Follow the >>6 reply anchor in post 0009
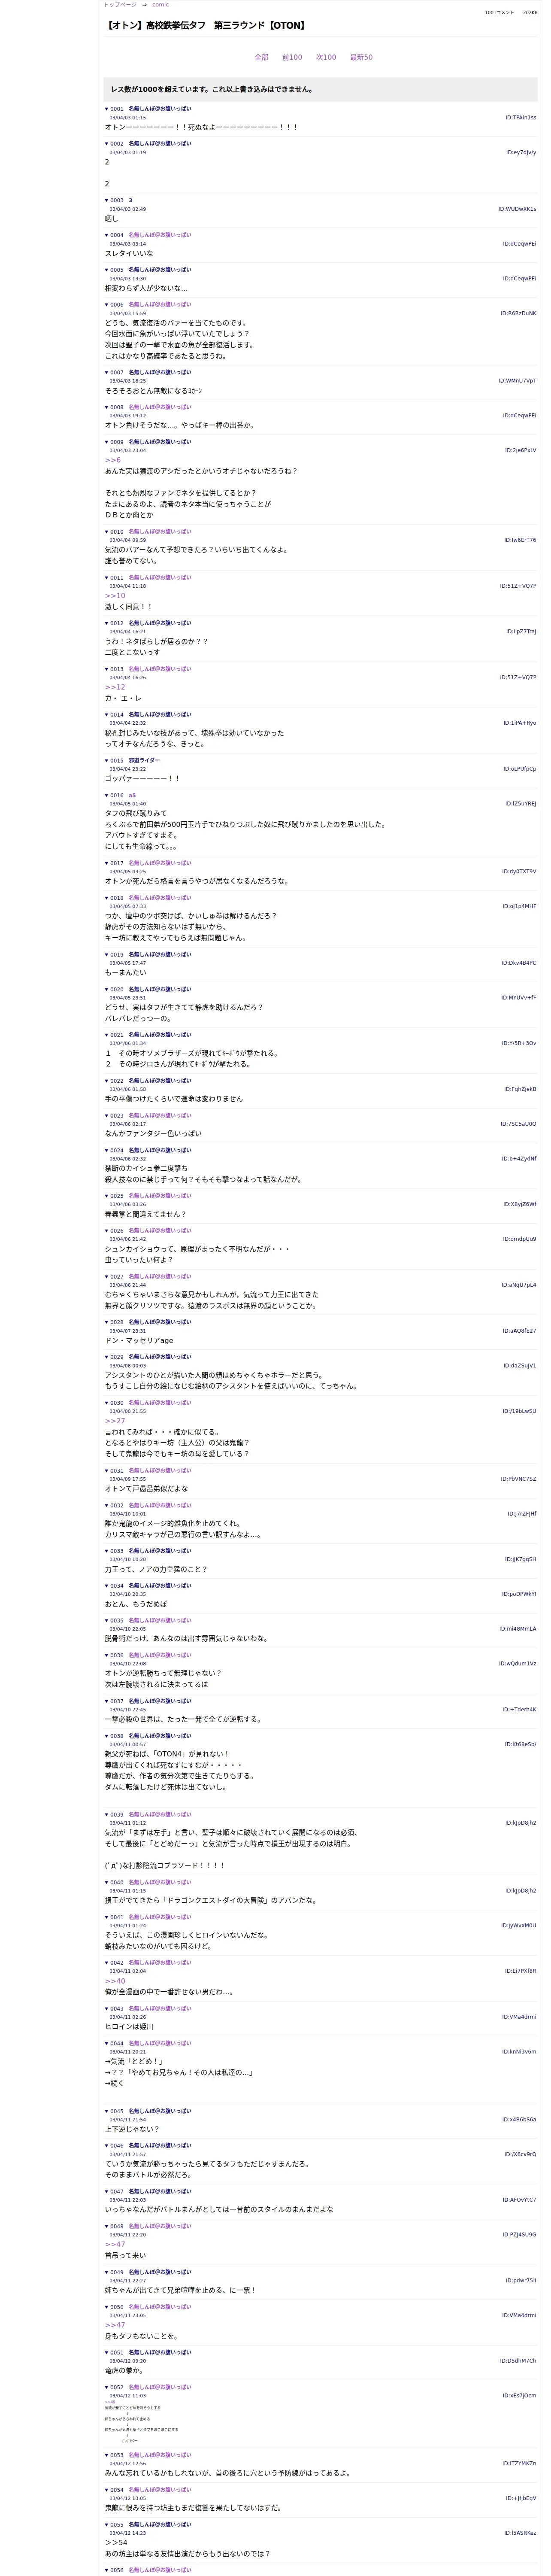 coord(113,460)
